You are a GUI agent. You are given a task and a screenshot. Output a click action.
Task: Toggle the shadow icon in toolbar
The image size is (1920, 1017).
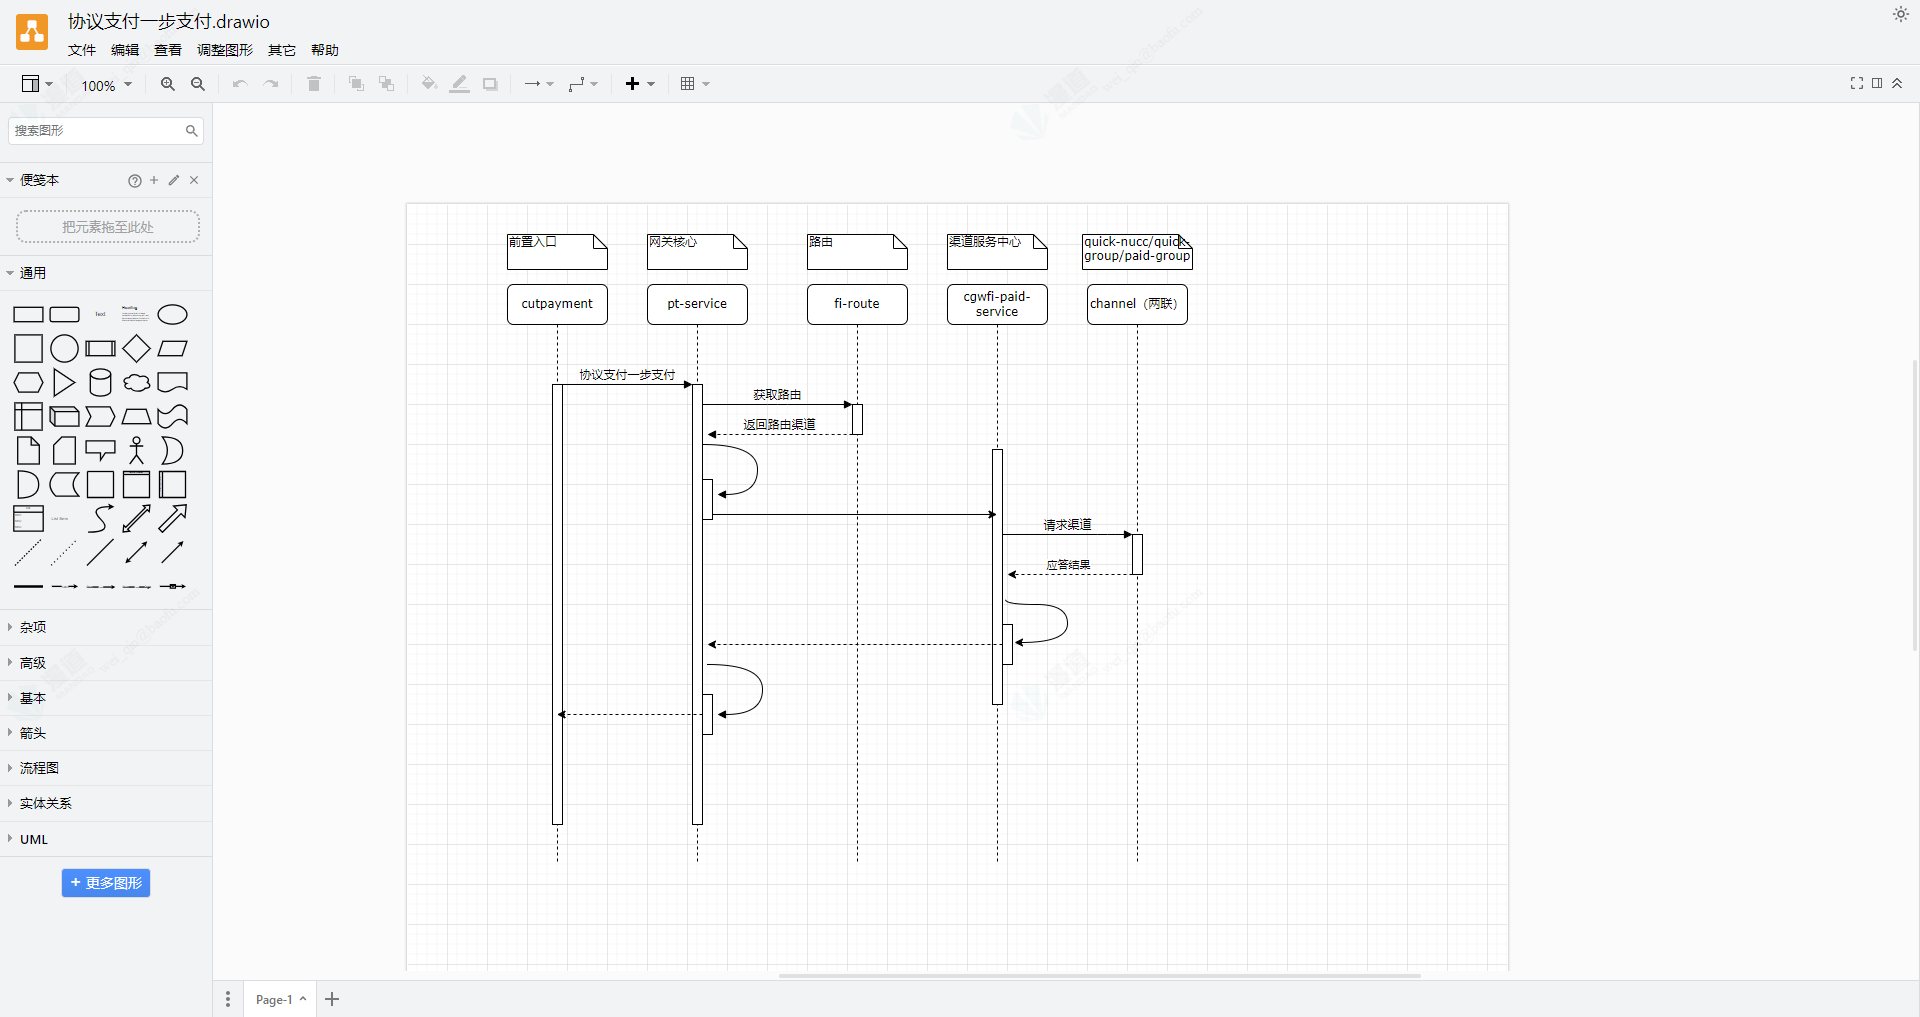pos(490,84)
